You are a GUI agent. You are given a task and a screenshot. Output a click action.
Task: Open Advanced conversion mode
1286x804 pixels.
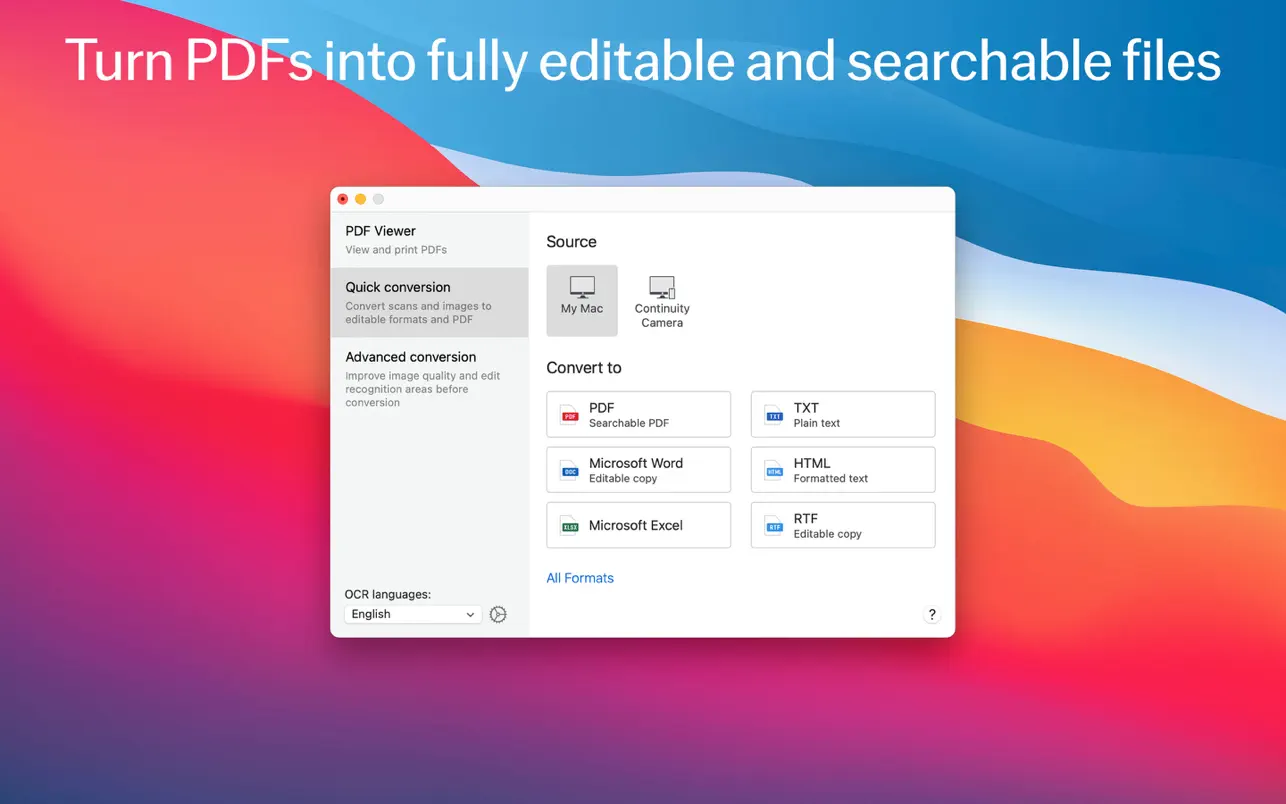(x=429, y=378)
